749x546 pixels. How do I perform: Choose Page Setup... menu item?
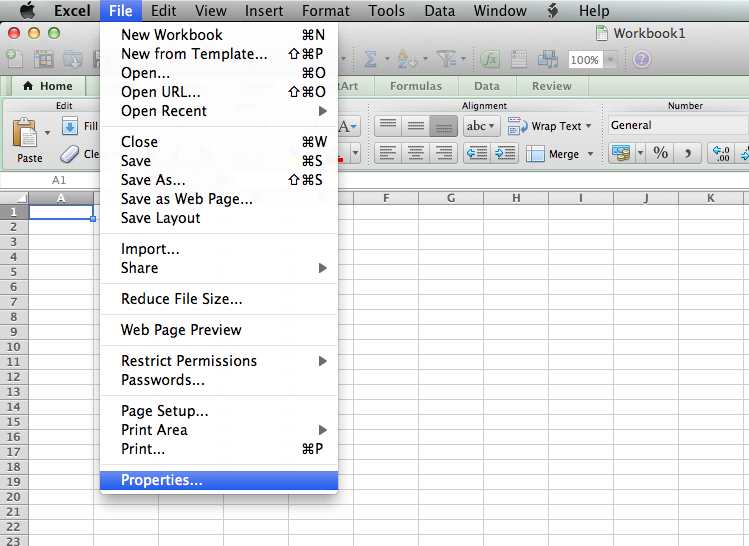coord(219,411)
